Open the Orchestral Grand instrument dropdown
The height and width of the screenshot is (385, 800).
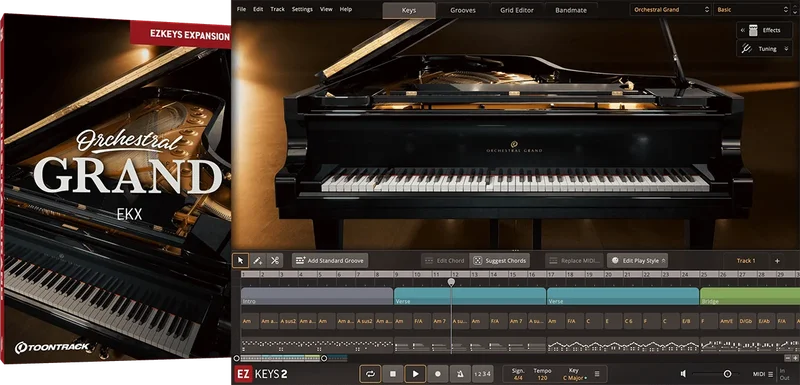(670, 10)
